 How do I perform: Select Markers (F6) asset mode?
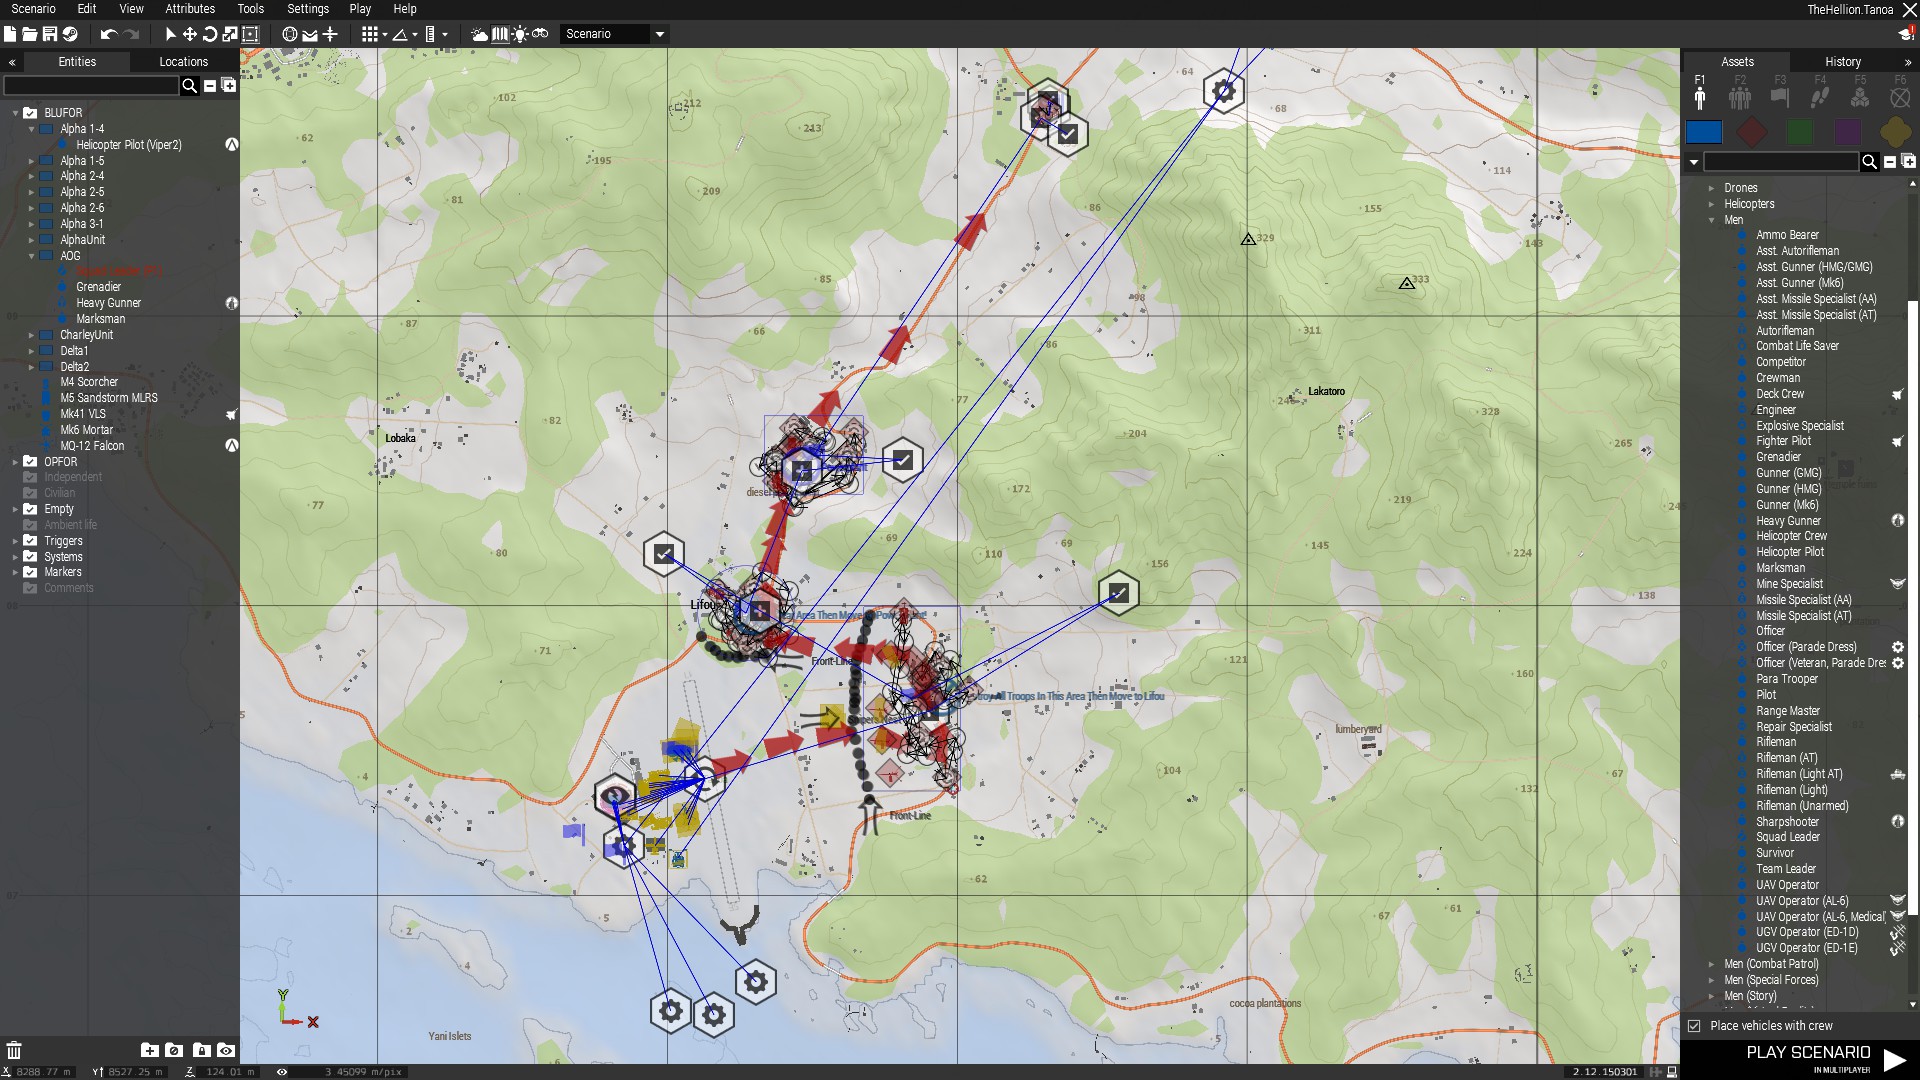click(1900, 95)
